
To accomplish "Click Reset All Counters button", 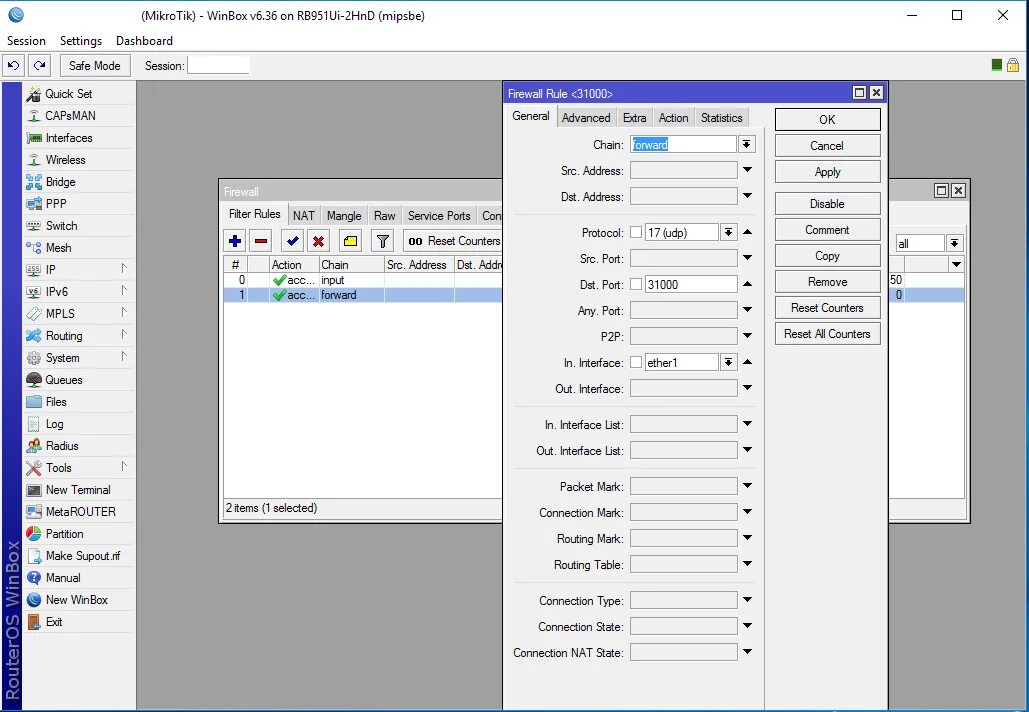I will tap(828, 333).
